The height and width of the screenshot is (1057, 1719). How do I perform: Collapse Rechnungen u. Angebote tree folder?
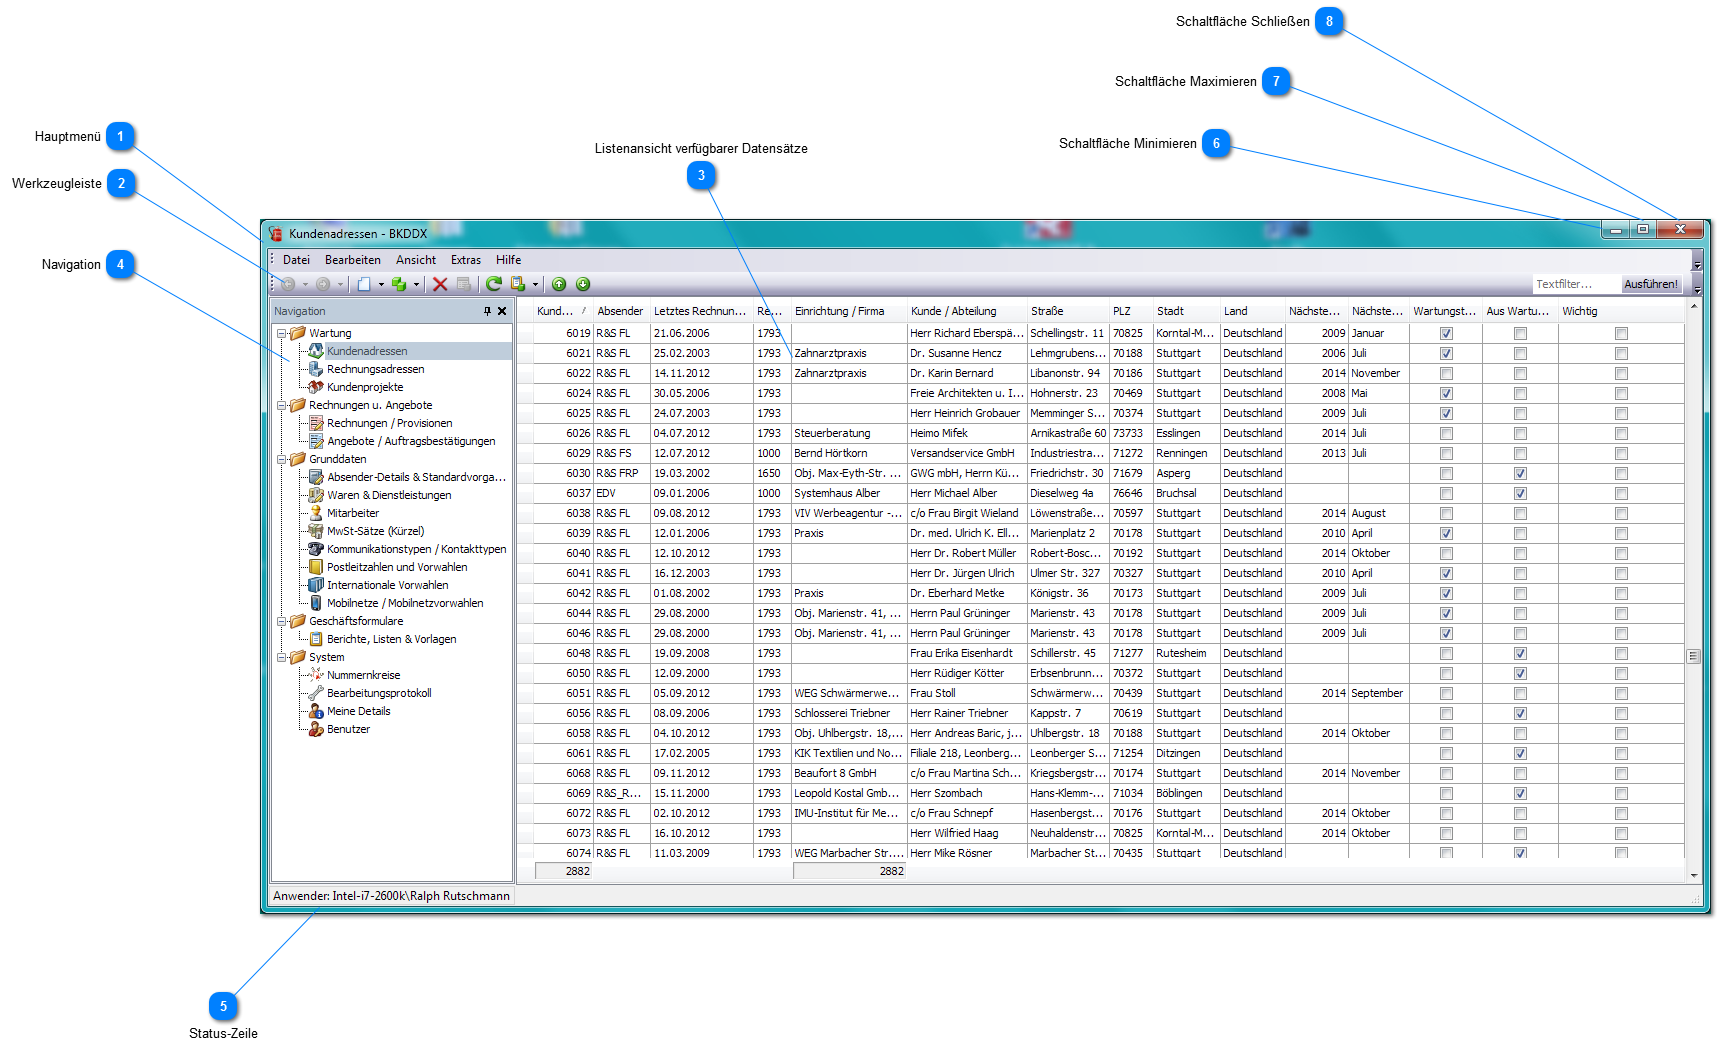282,405
